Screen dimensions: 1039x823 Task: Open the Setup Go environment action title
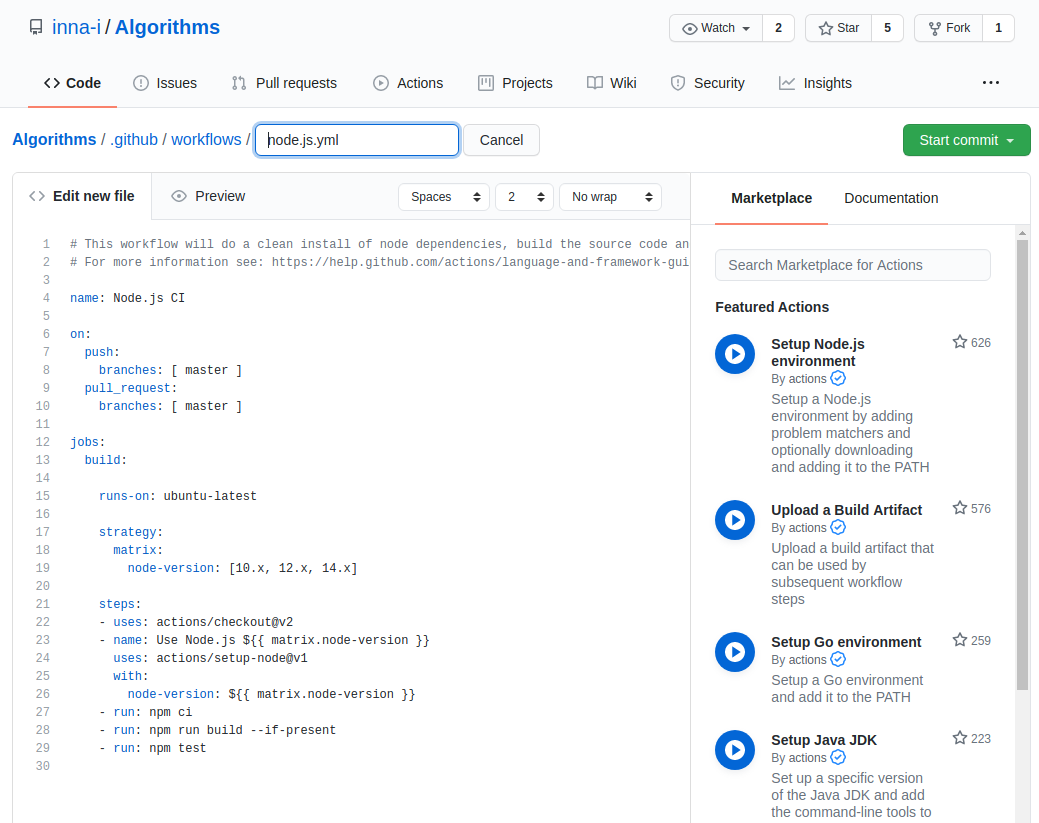coord(846,642)
